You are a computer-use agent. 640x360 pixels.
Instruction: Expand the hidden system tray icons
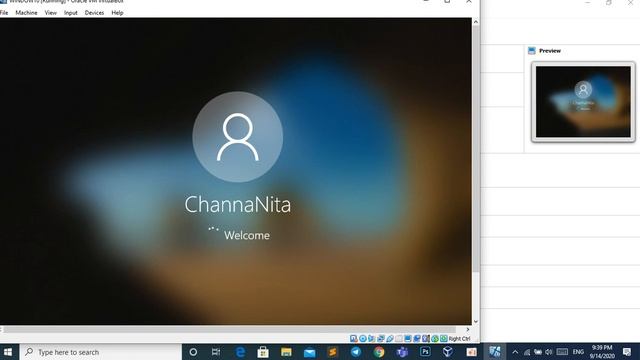515,352
